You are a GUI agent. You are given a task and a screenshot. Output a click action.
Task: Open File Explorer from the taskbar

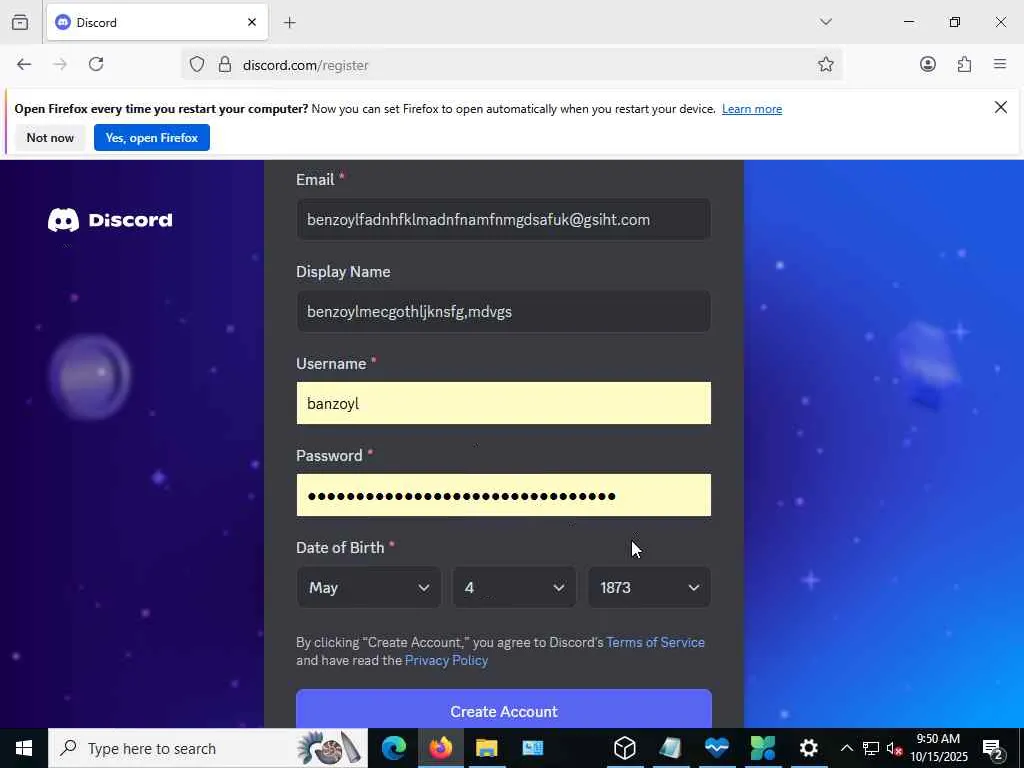coord(487,748)
